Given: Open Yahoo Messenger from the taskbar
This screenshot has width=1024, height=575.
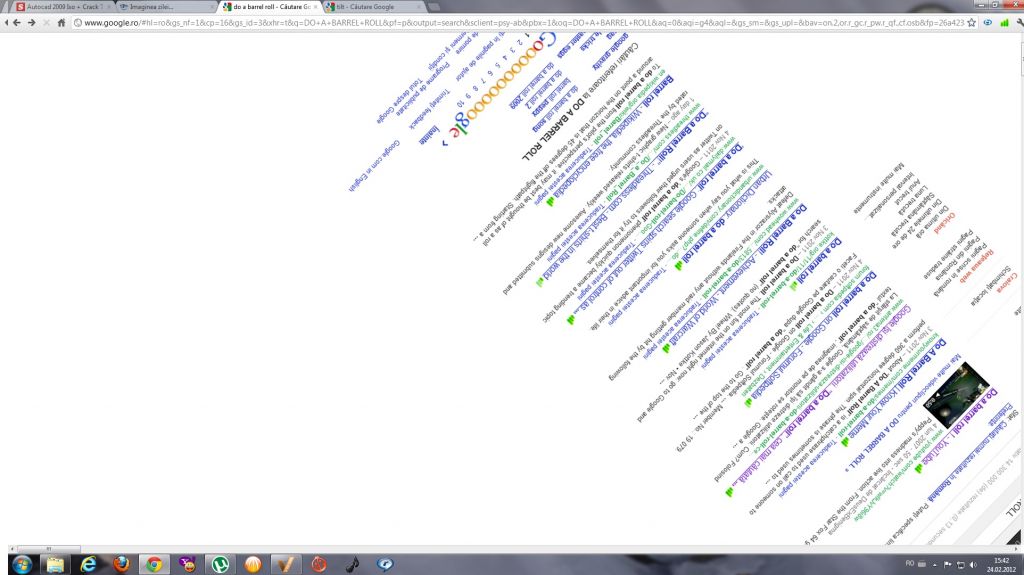Looking at the screenshot, I should pyautogui.click(x=187, y=564).
